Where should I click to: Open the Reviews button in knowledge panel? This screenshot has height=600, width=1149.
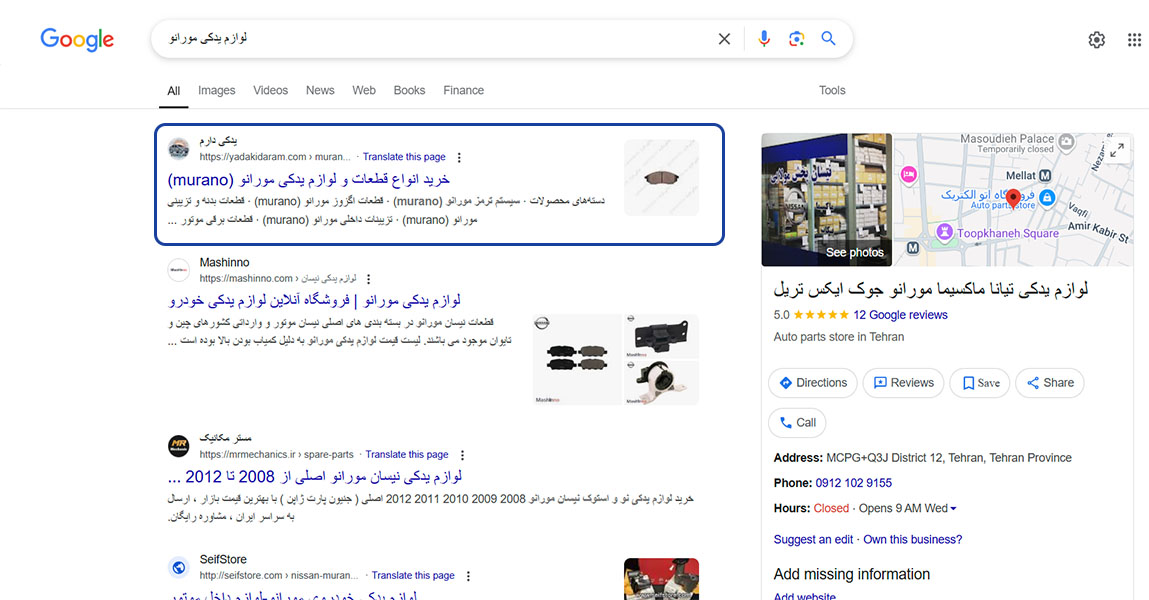(904, 383)
